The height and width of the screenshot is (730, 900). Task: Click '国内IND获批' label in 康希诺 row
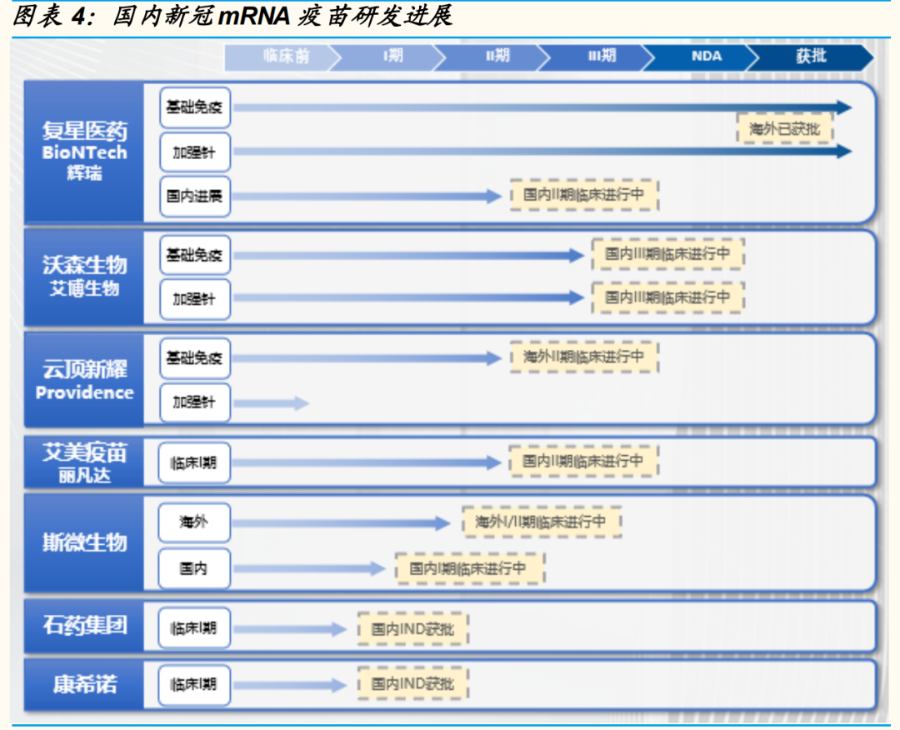click(413, 684)
